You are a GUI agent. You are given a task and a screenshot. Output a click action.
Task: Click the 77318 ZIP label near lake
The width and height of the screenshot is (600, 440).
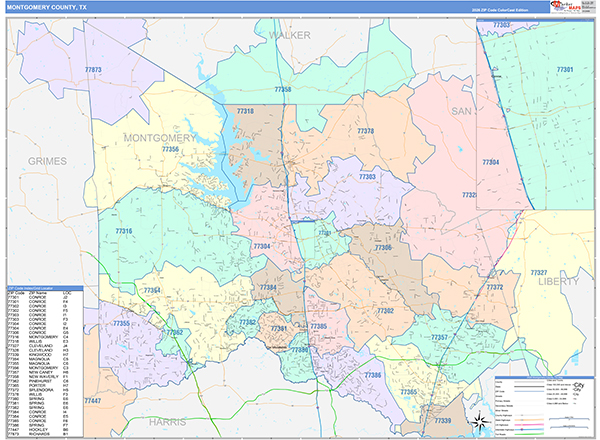coord(245,111)
